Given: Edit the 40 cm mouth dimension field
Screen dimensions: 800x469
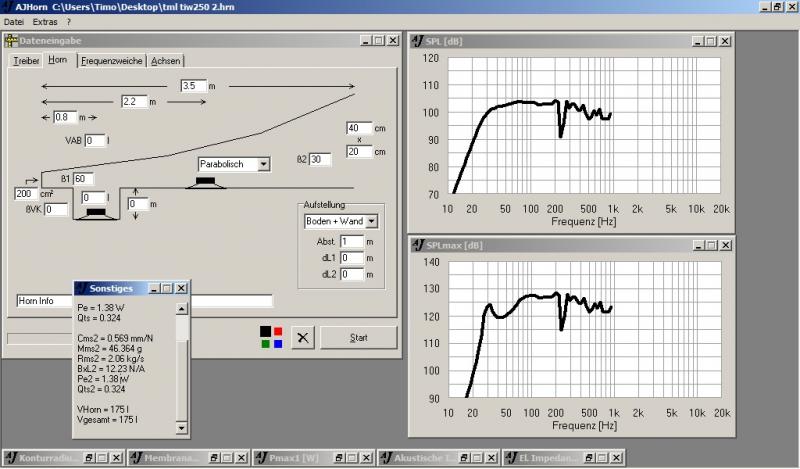Looking at the screenshot, I should (x=359, y=128).
